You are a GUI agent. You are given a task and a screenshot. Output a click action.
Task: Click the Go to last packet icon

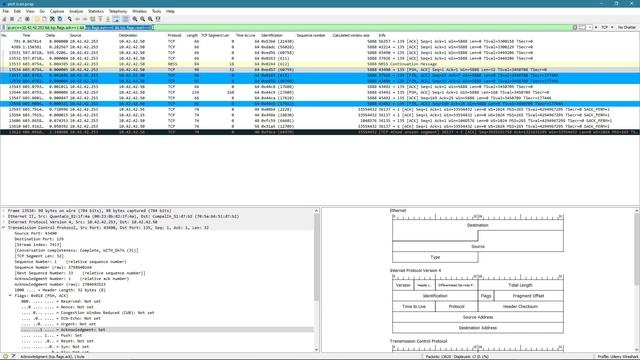(108, 19)
